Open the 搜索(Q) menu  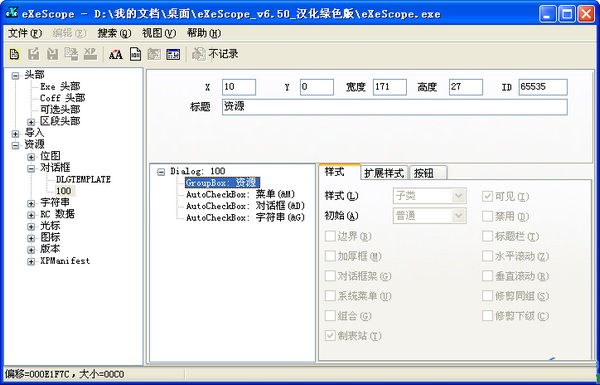coord(114,33)
